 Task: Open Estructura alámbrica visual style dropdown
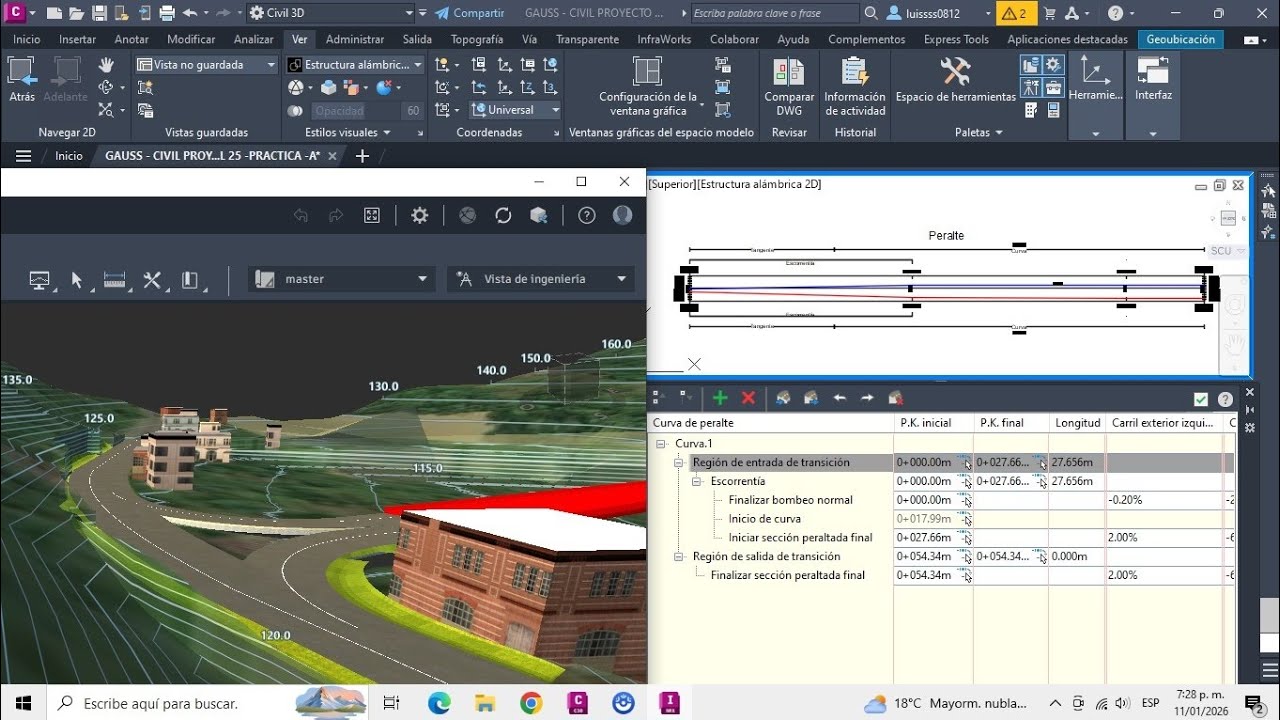[x=355, y=64]
